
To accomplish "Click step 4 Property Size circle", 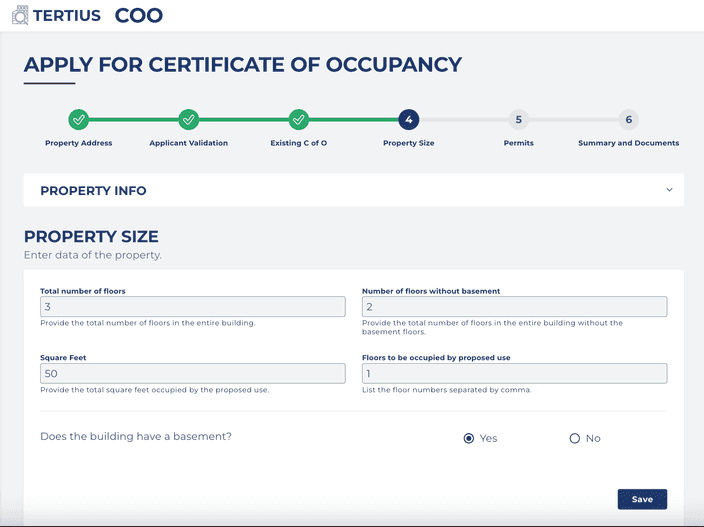I will click(x=408, y=120).
